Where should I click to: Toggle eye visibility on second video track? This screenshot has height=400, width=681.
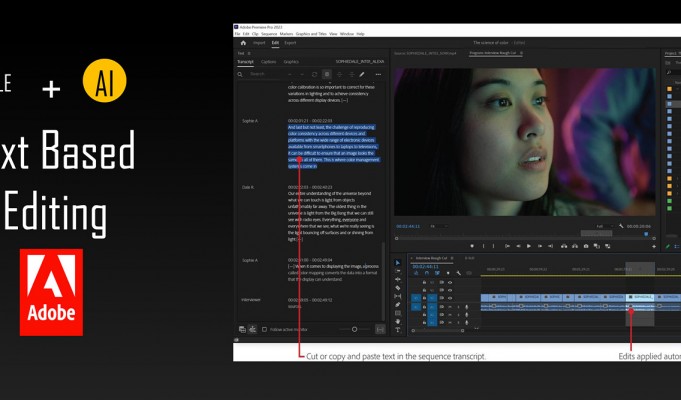pos(450,290)
